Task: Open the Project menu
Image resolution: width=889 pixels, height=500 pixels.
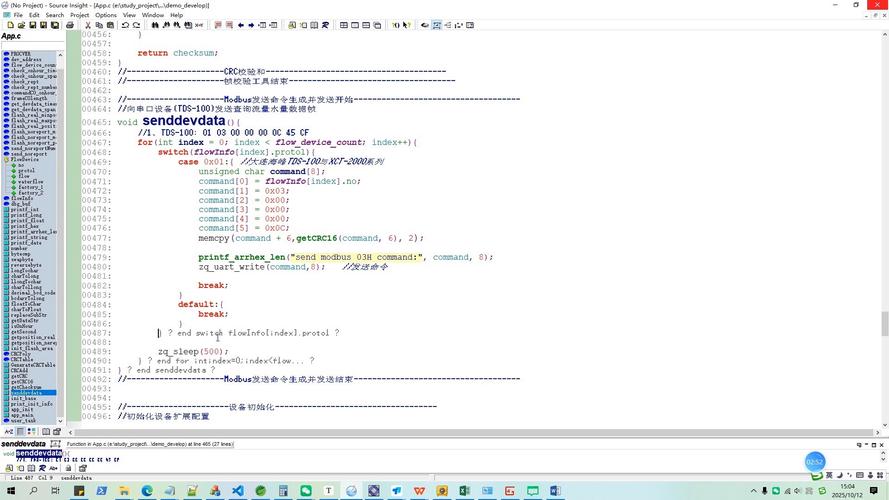Action: [x=79, y=15]
